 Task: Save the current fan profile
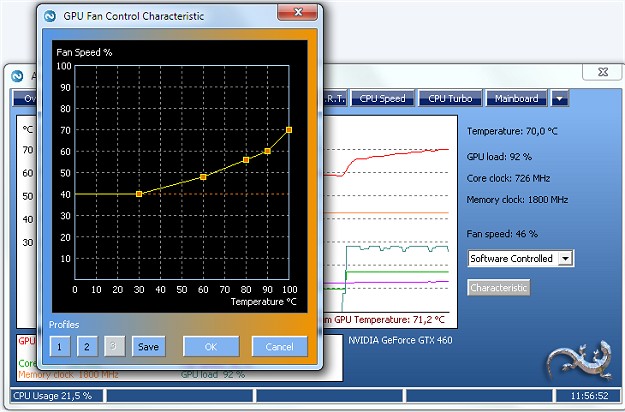148,346
